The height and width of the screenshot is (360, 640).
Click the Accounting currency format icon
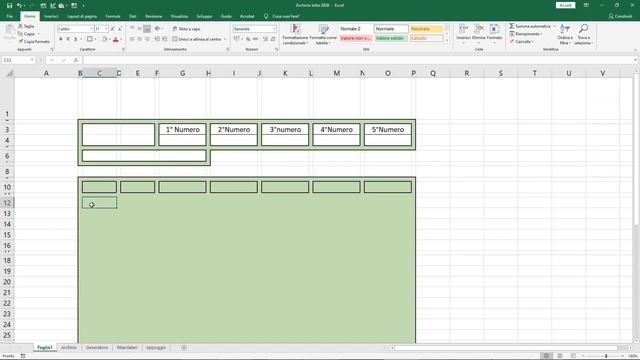[x=236, y=39]
